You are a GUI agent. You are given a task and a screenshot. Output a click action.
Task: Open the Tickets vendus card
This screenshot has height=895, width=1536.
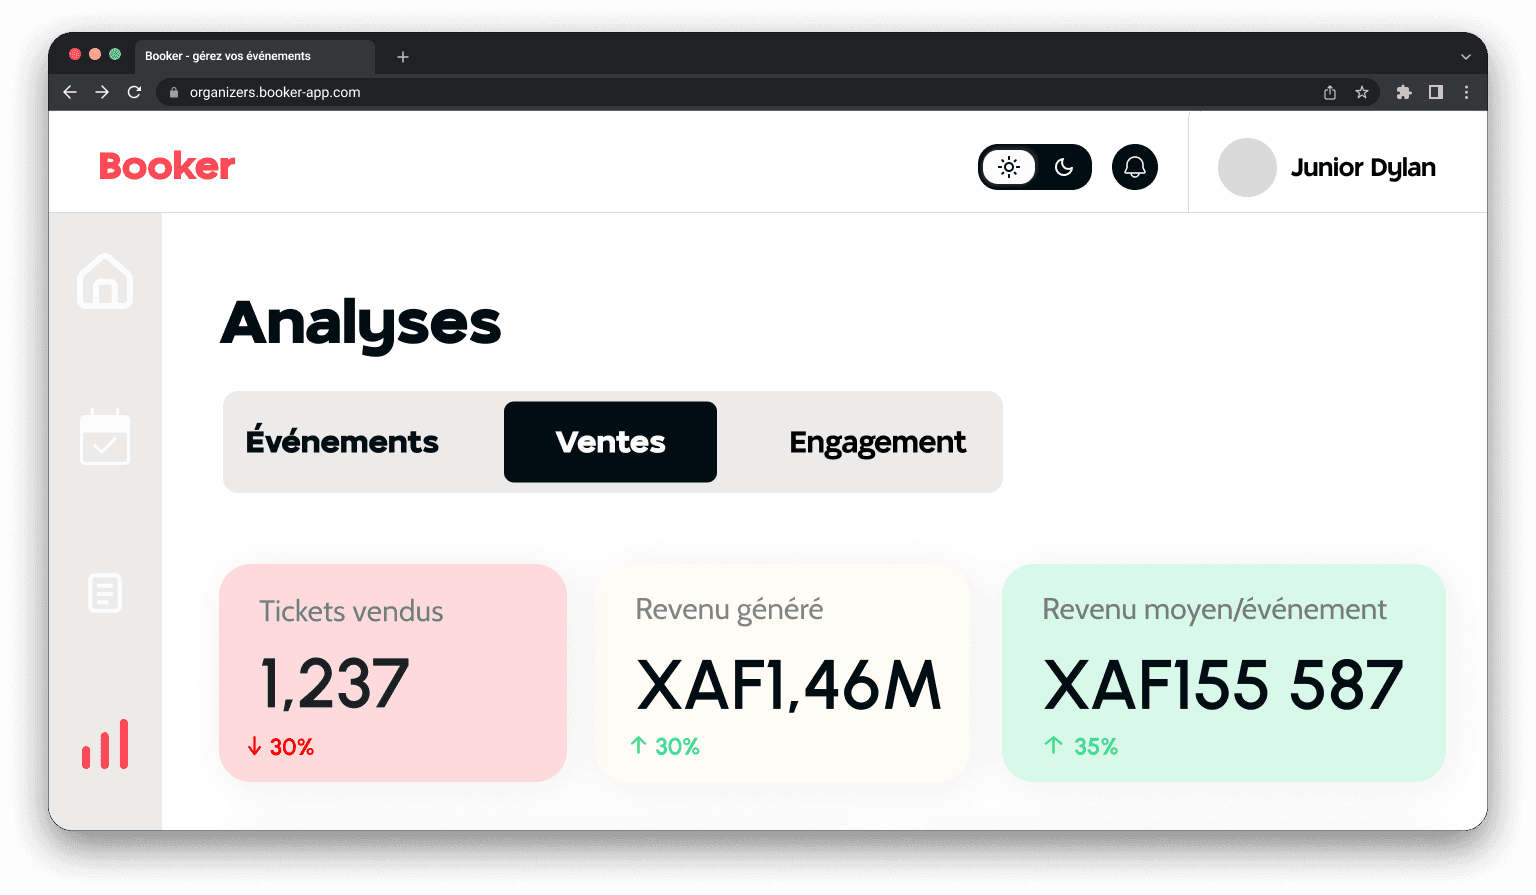click(393, 673)
